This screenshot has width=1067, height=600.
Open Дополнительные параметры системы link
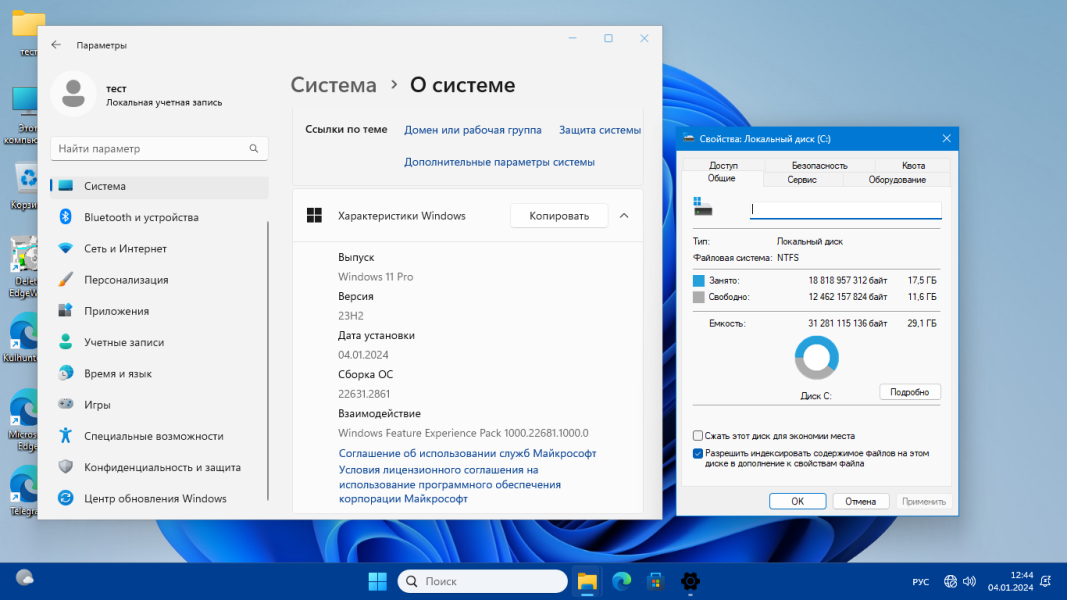(499, 162)
